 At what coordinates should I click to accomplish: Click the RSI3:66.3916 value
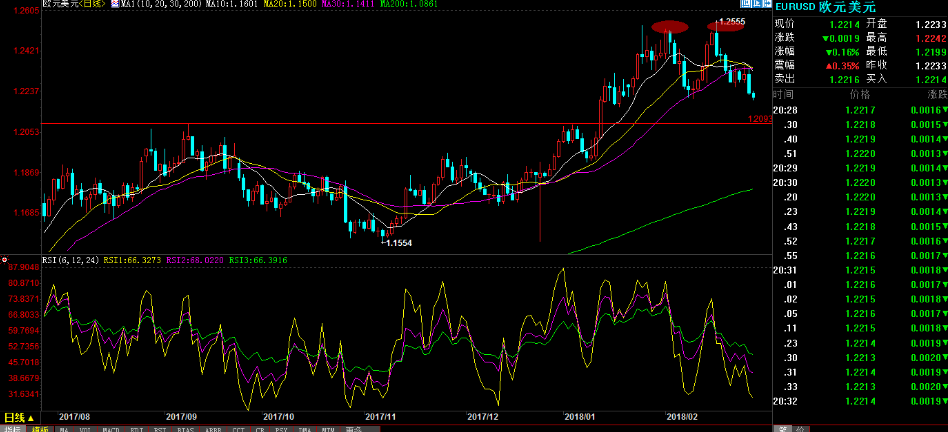[x=259, y=260]
